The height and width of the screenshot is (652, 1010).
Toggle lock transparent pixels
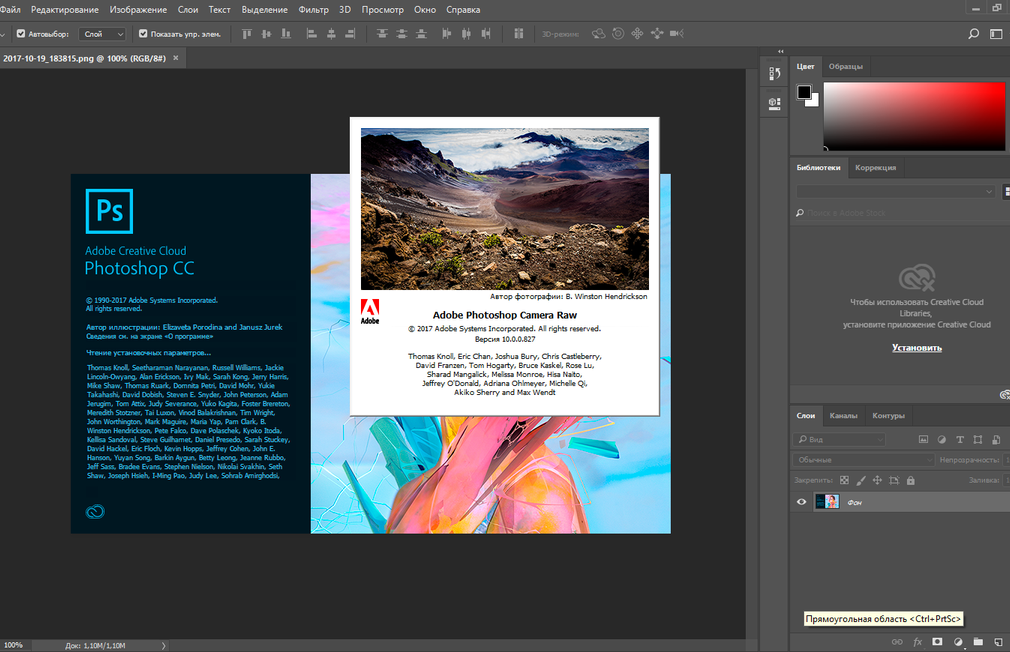[844, 480]
